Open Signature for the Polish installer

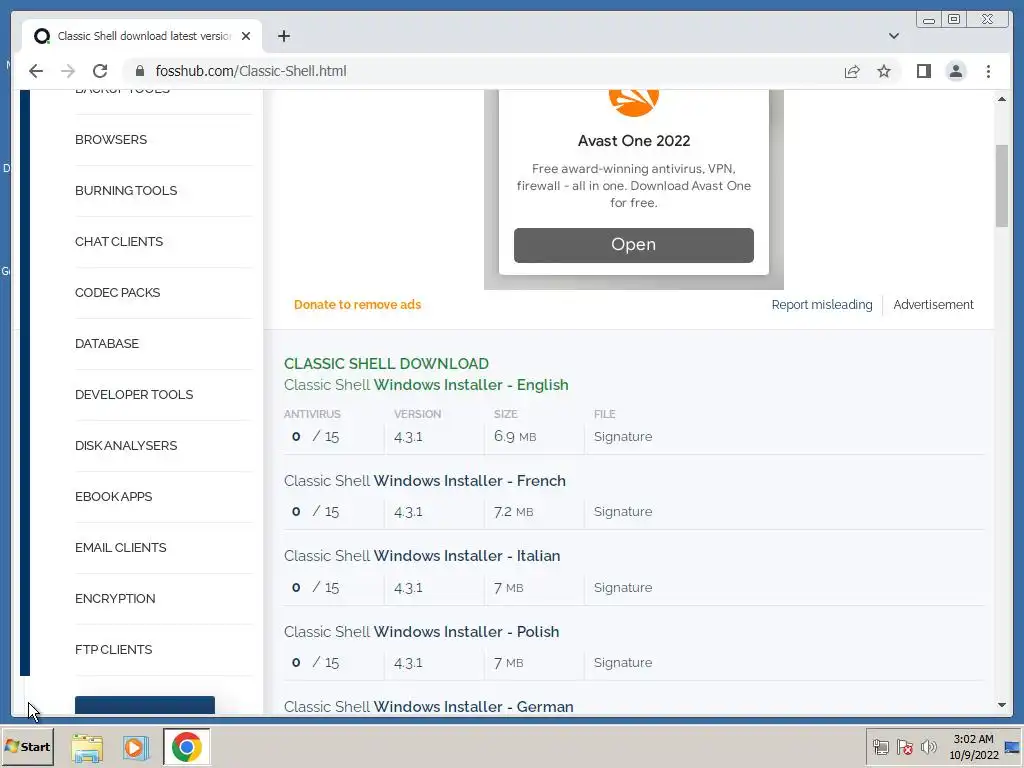(622, 662)
